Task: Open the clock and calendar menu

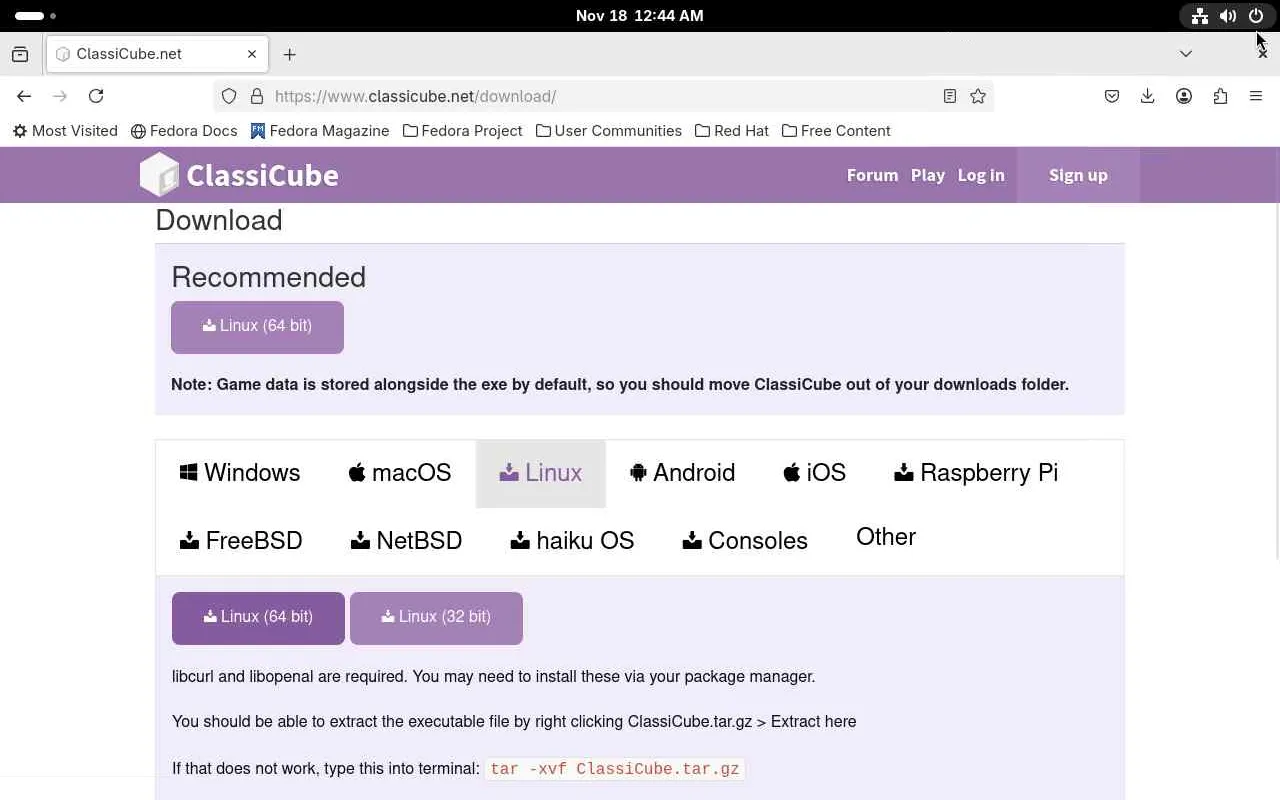Action: tap(640, 16)
